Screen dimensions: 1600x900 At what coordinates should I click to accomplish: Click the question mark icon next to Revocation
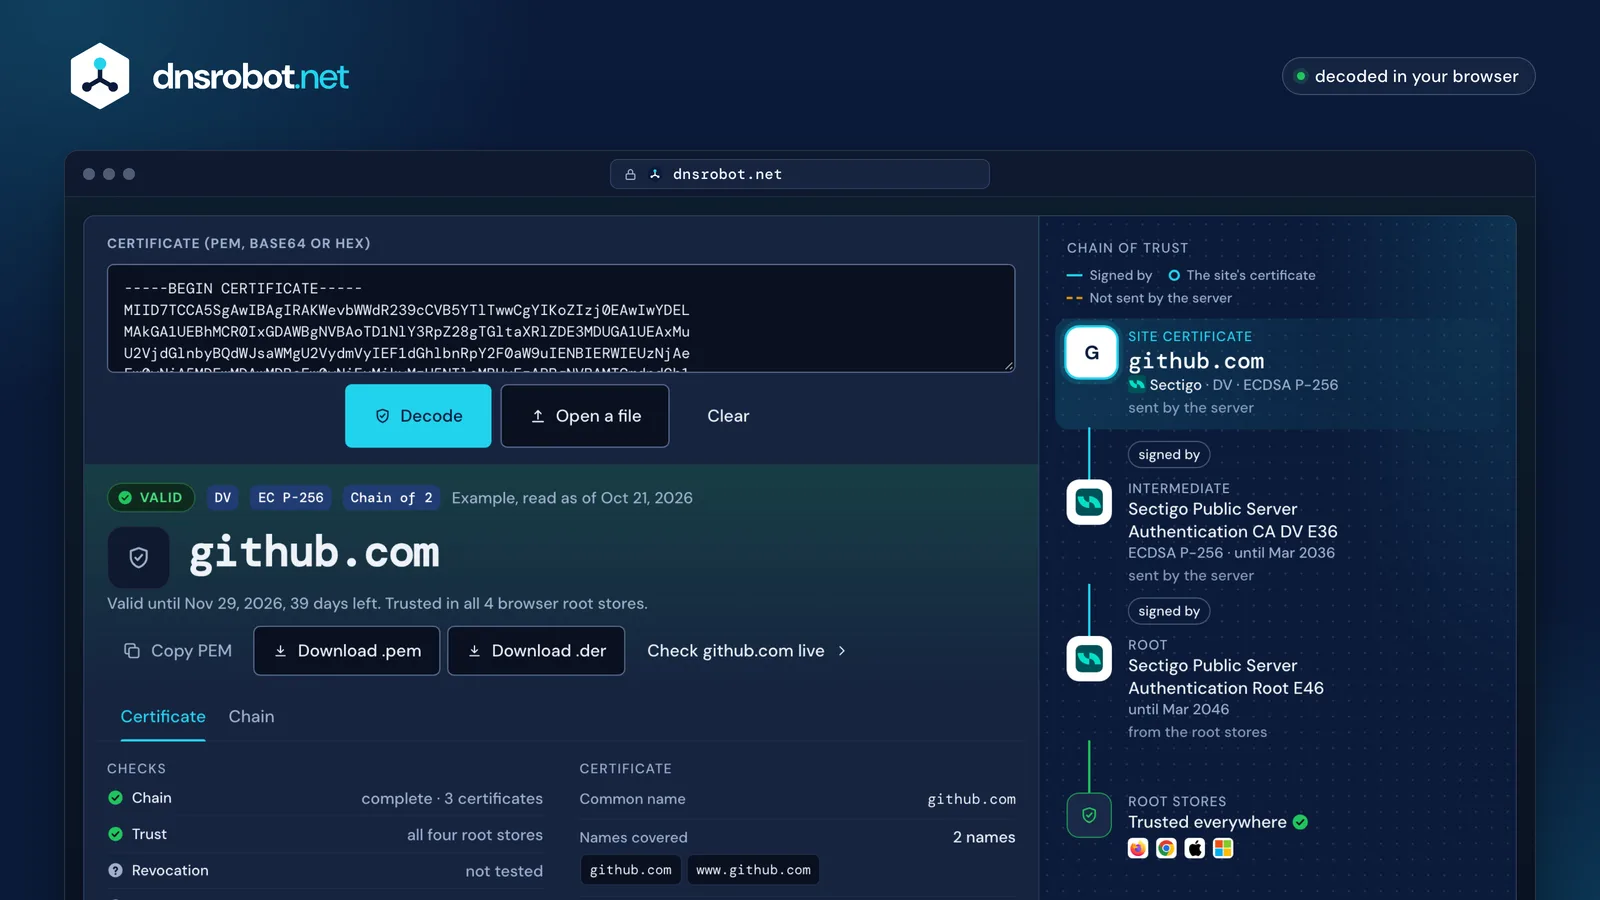pos(115,871)
